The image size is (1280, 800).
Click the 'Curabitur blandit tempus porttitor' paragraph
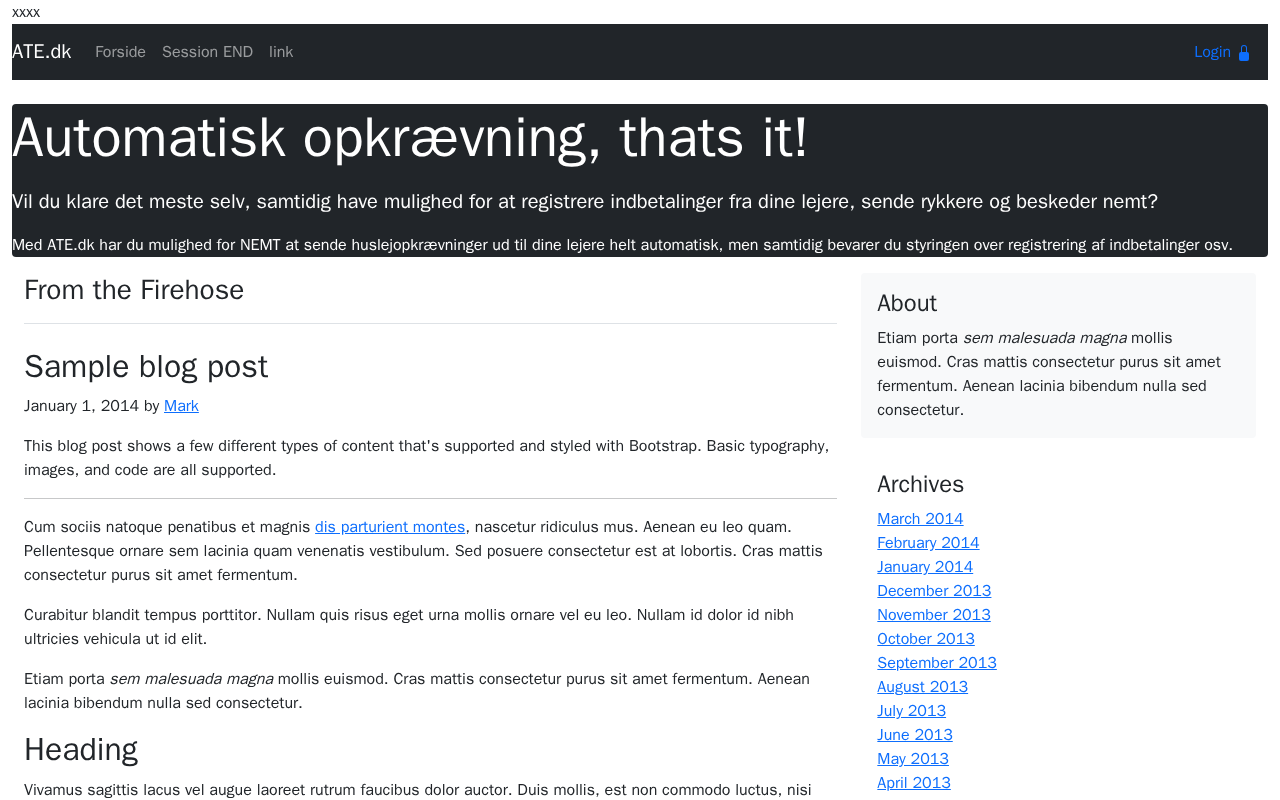coord(409,627)
